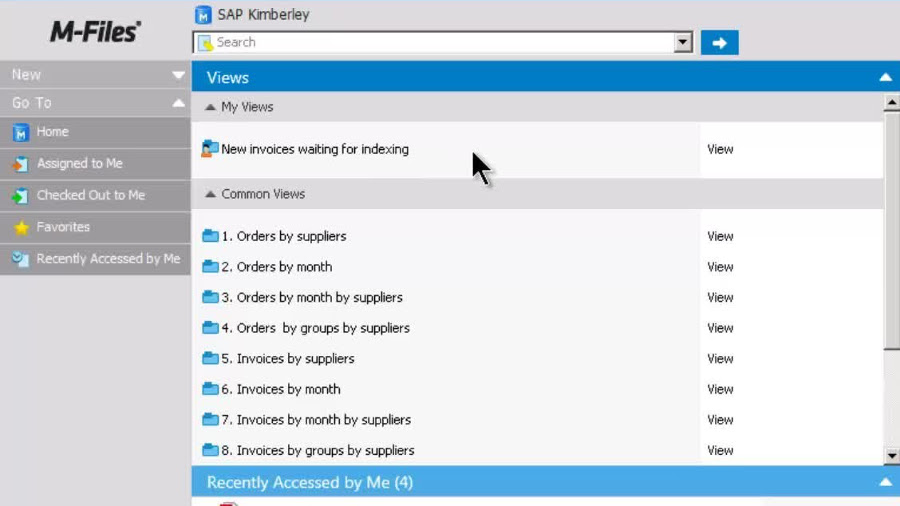Click the New invoices waiting for indexing view icon
Viewport: 900px width, 506px height.
(210, 149)
